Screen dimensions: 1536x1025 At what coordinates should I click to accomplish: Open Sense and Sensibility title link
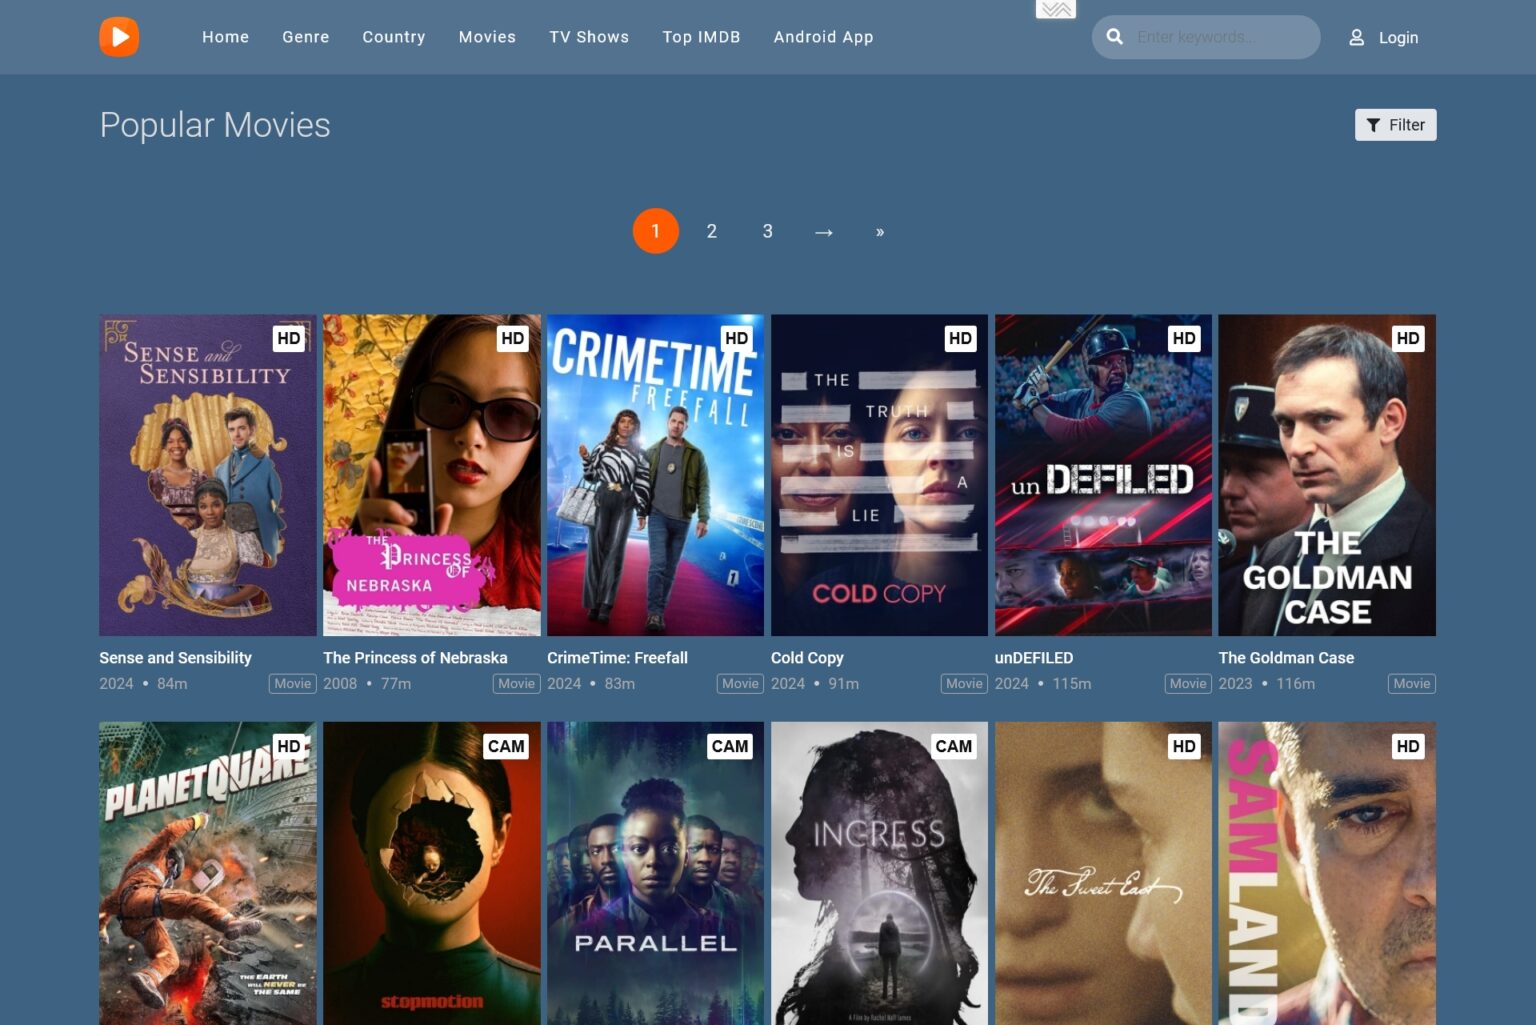[175, 658]
